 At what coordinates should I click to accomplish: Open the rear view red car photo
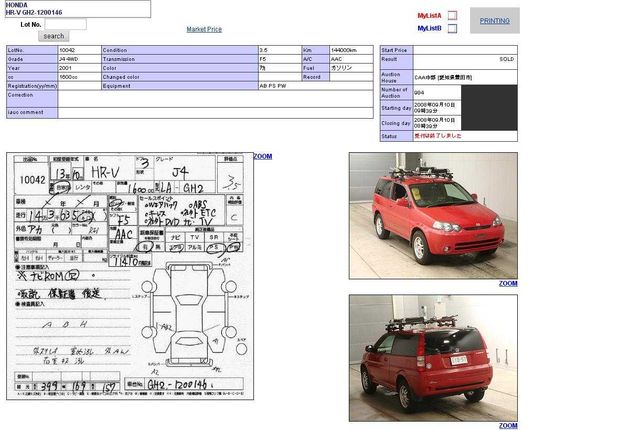tap(433, 358)
